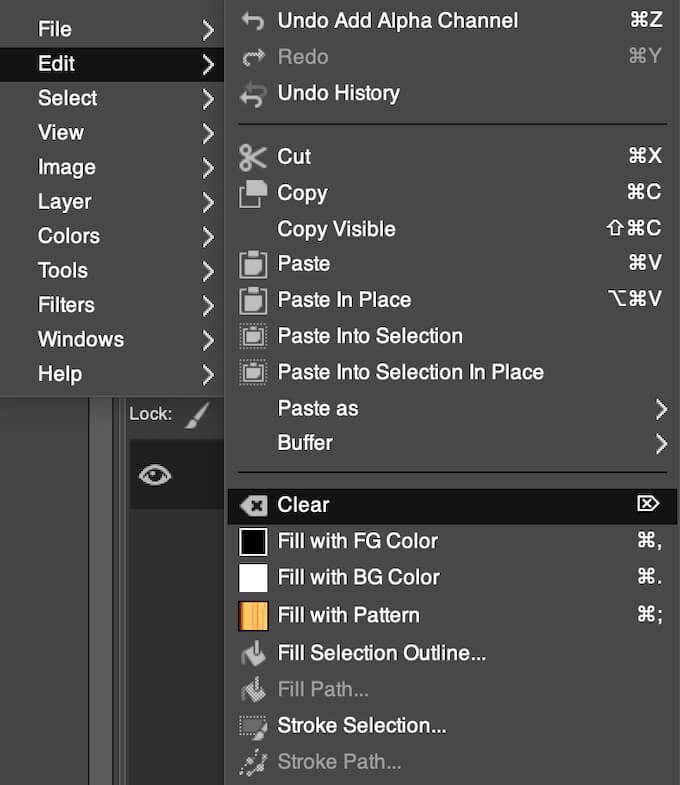Open the Layer menu

click(x=65, y=202)
